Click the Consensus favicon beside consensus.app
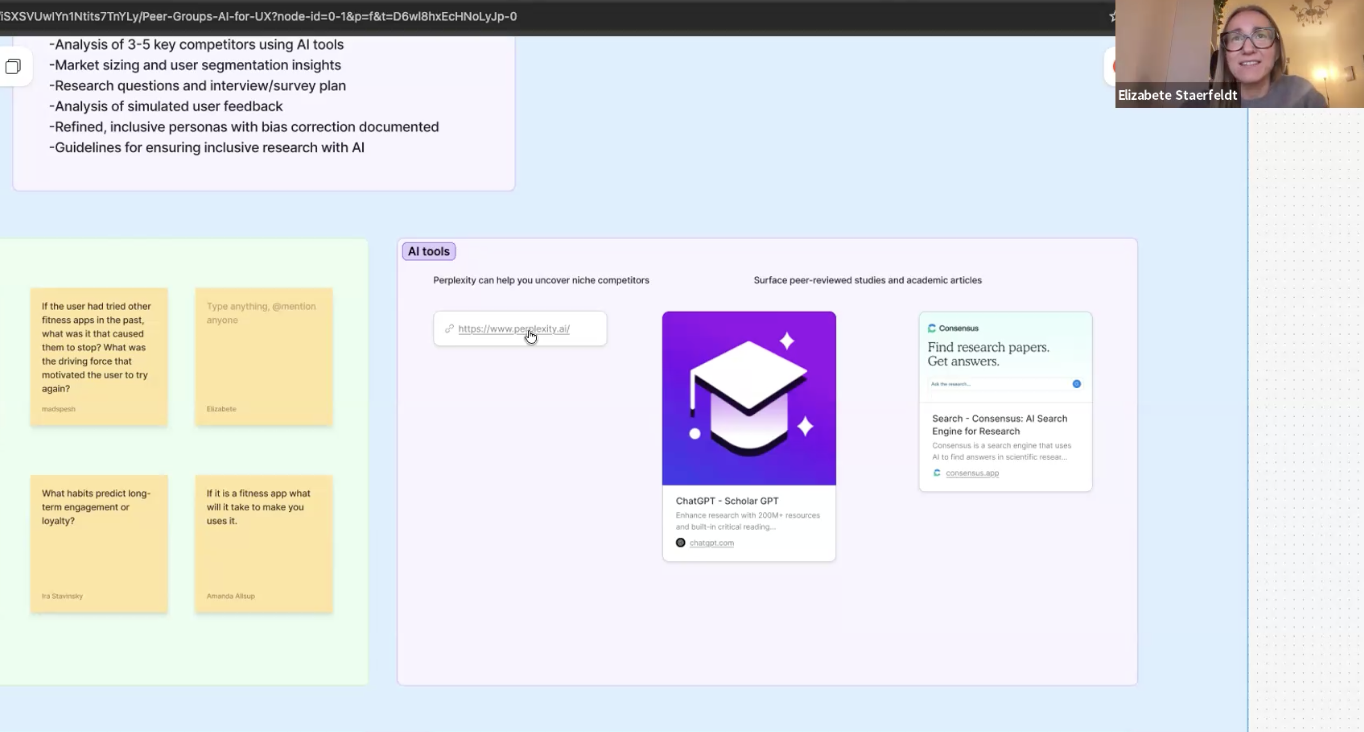The image size is (1364, 732). (x=937, y=473)
